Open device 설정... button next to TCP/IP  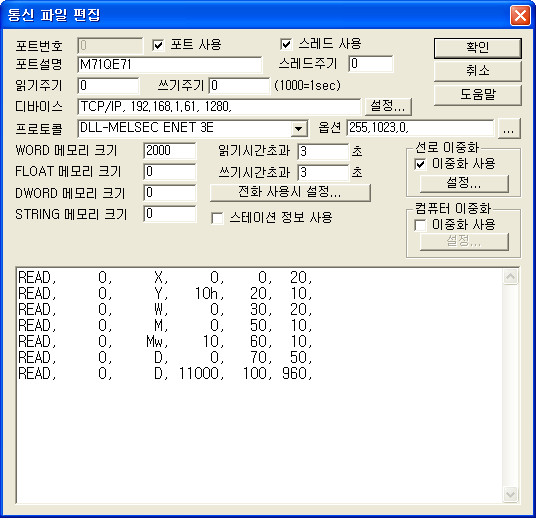tap(388, 106)
